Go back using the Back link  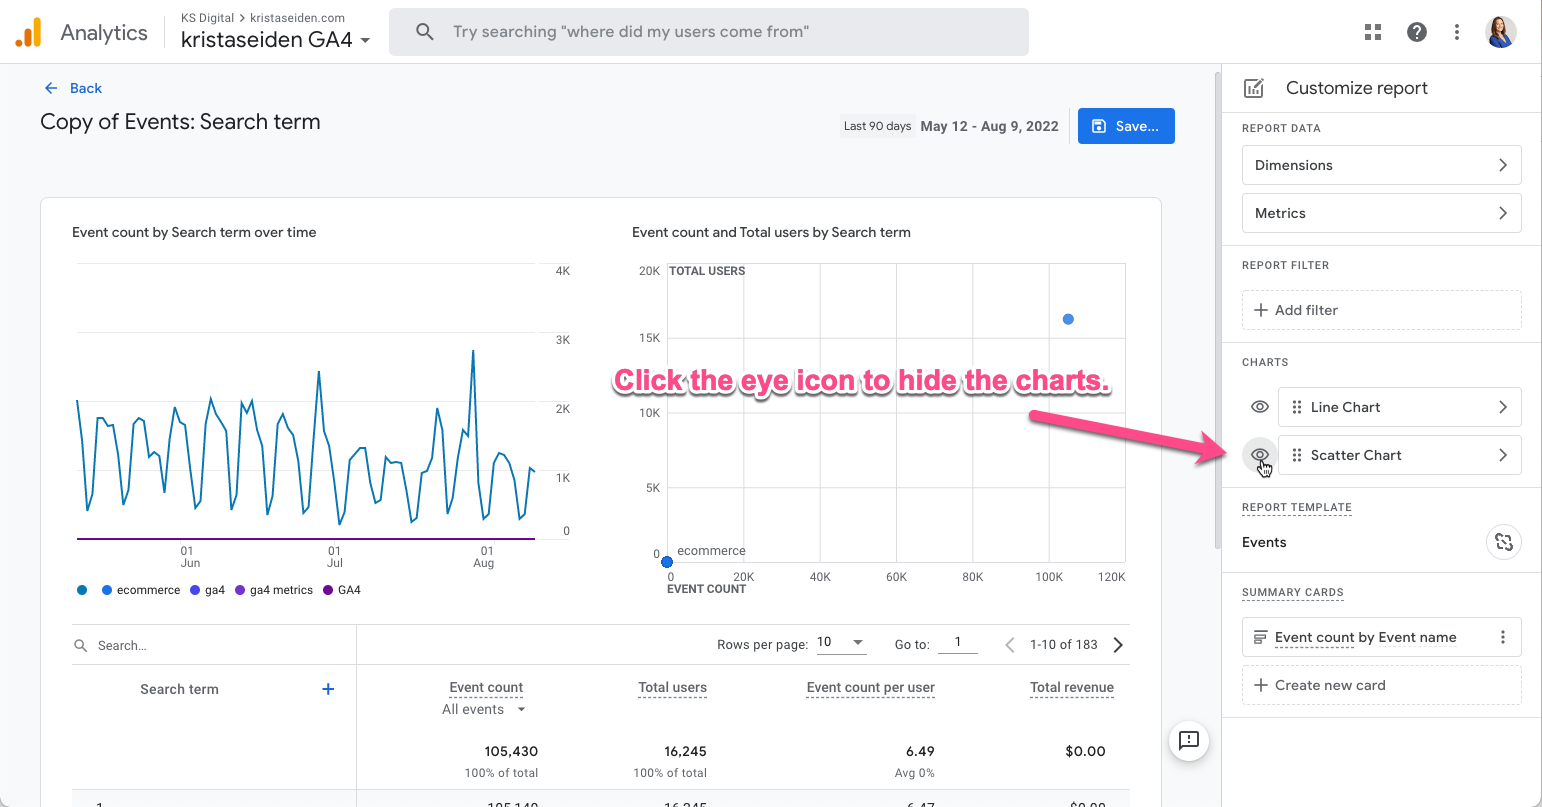click(74, 88)
